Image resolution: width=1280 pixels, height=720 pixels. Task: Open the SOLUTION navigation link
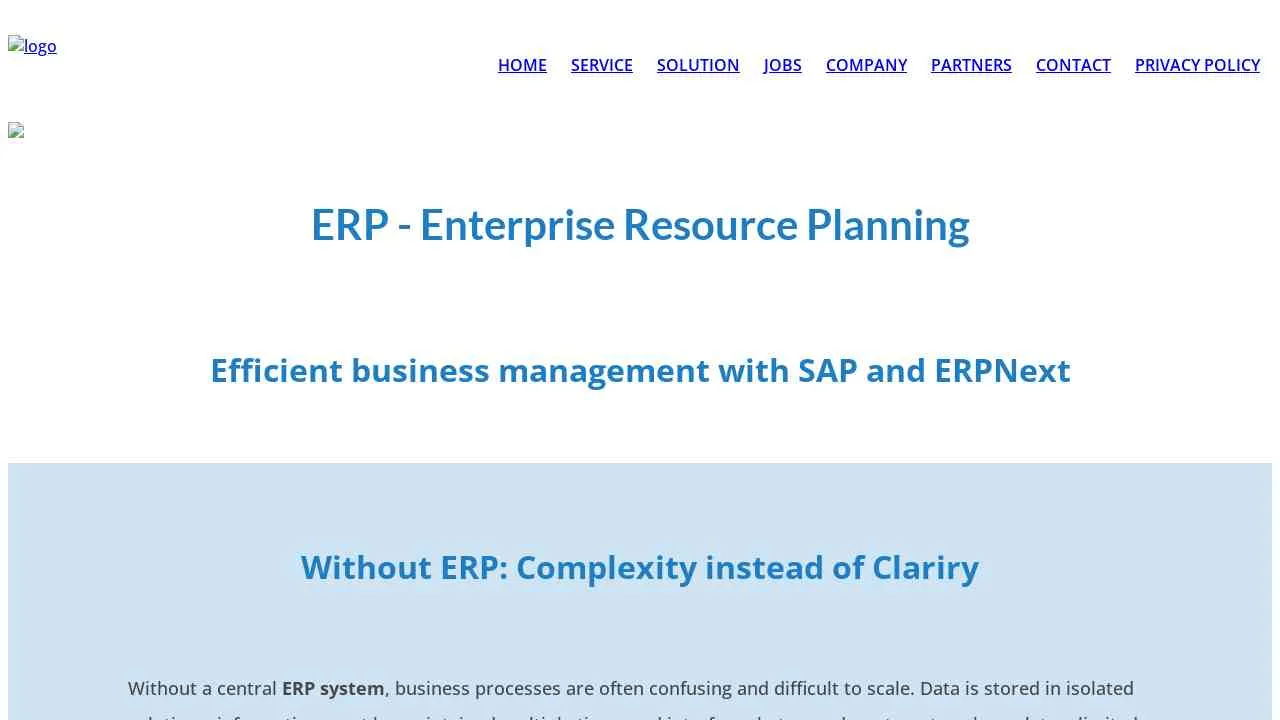pos(698,65)
